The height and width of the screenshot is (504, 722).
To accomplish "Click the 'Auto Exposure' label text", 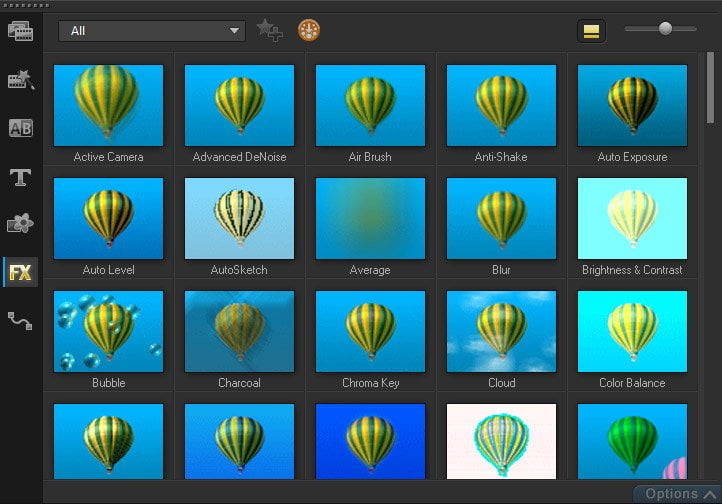I will pos(632,157).
